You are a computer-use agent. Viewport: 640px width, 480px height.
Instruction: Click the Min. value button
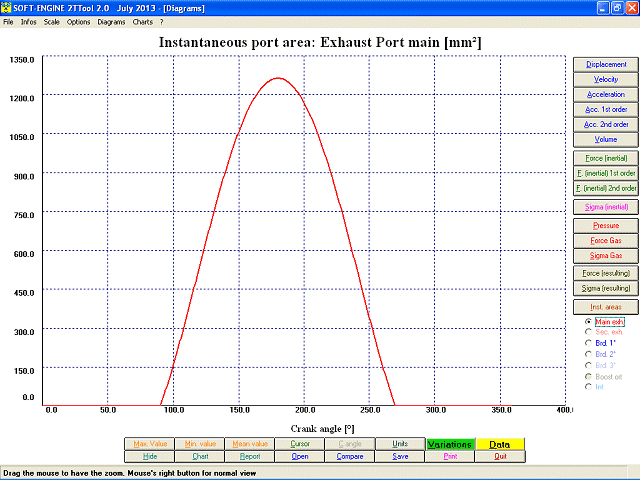coord(200,444)
